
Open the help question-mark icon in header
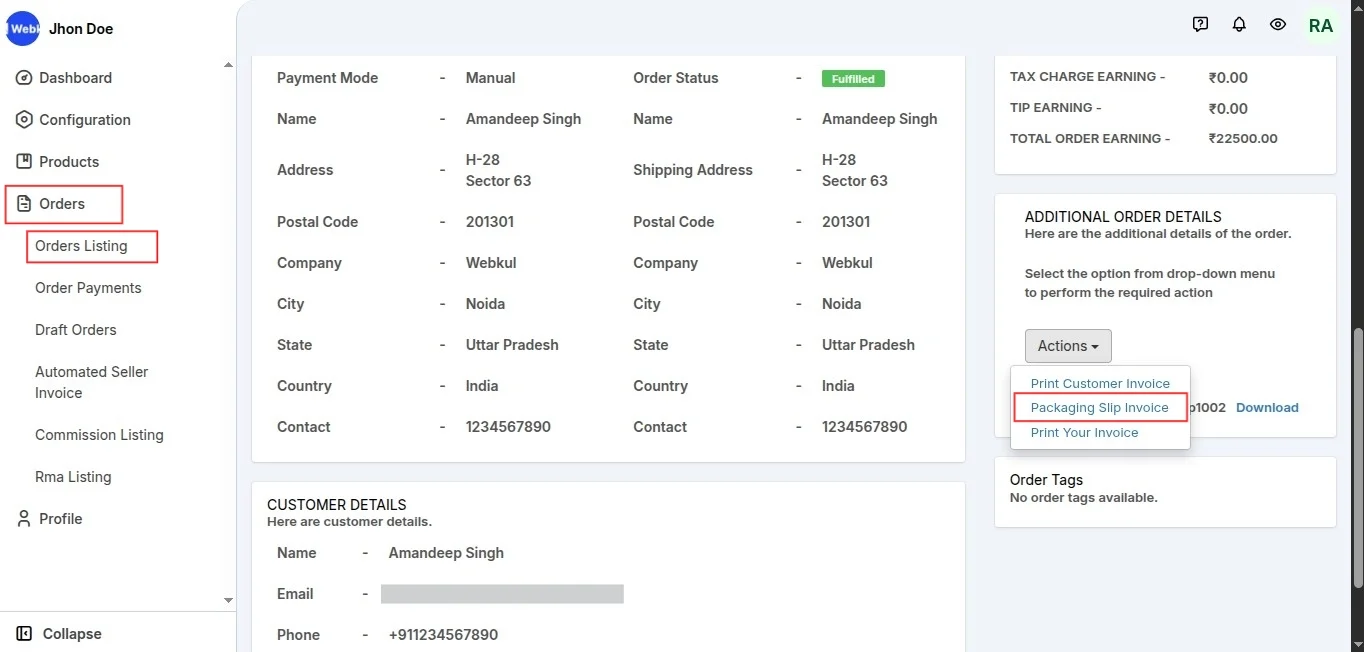(1201, 25)
